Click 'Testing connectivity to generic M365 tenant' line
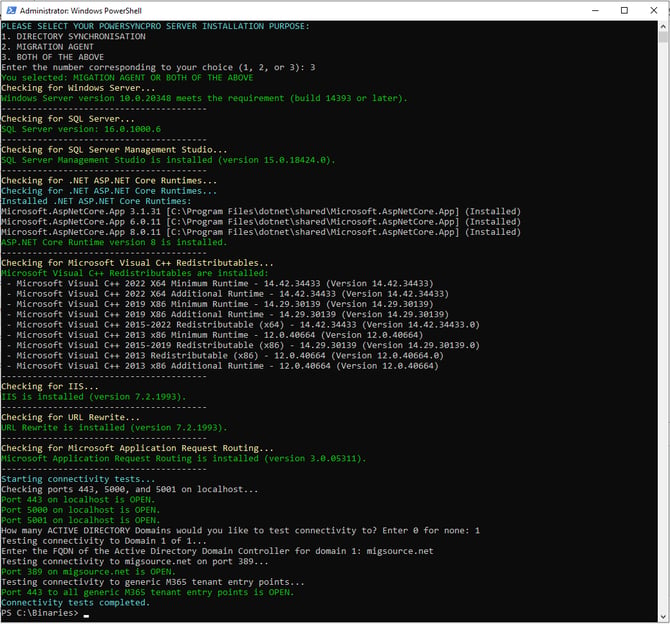Screen dimensions: 670x624 (153, 582)
